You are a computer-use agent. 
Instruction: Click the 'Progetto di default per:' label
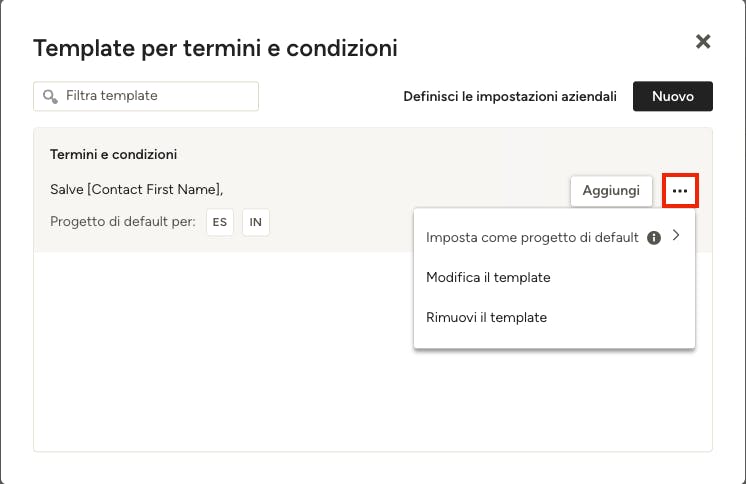123,222
